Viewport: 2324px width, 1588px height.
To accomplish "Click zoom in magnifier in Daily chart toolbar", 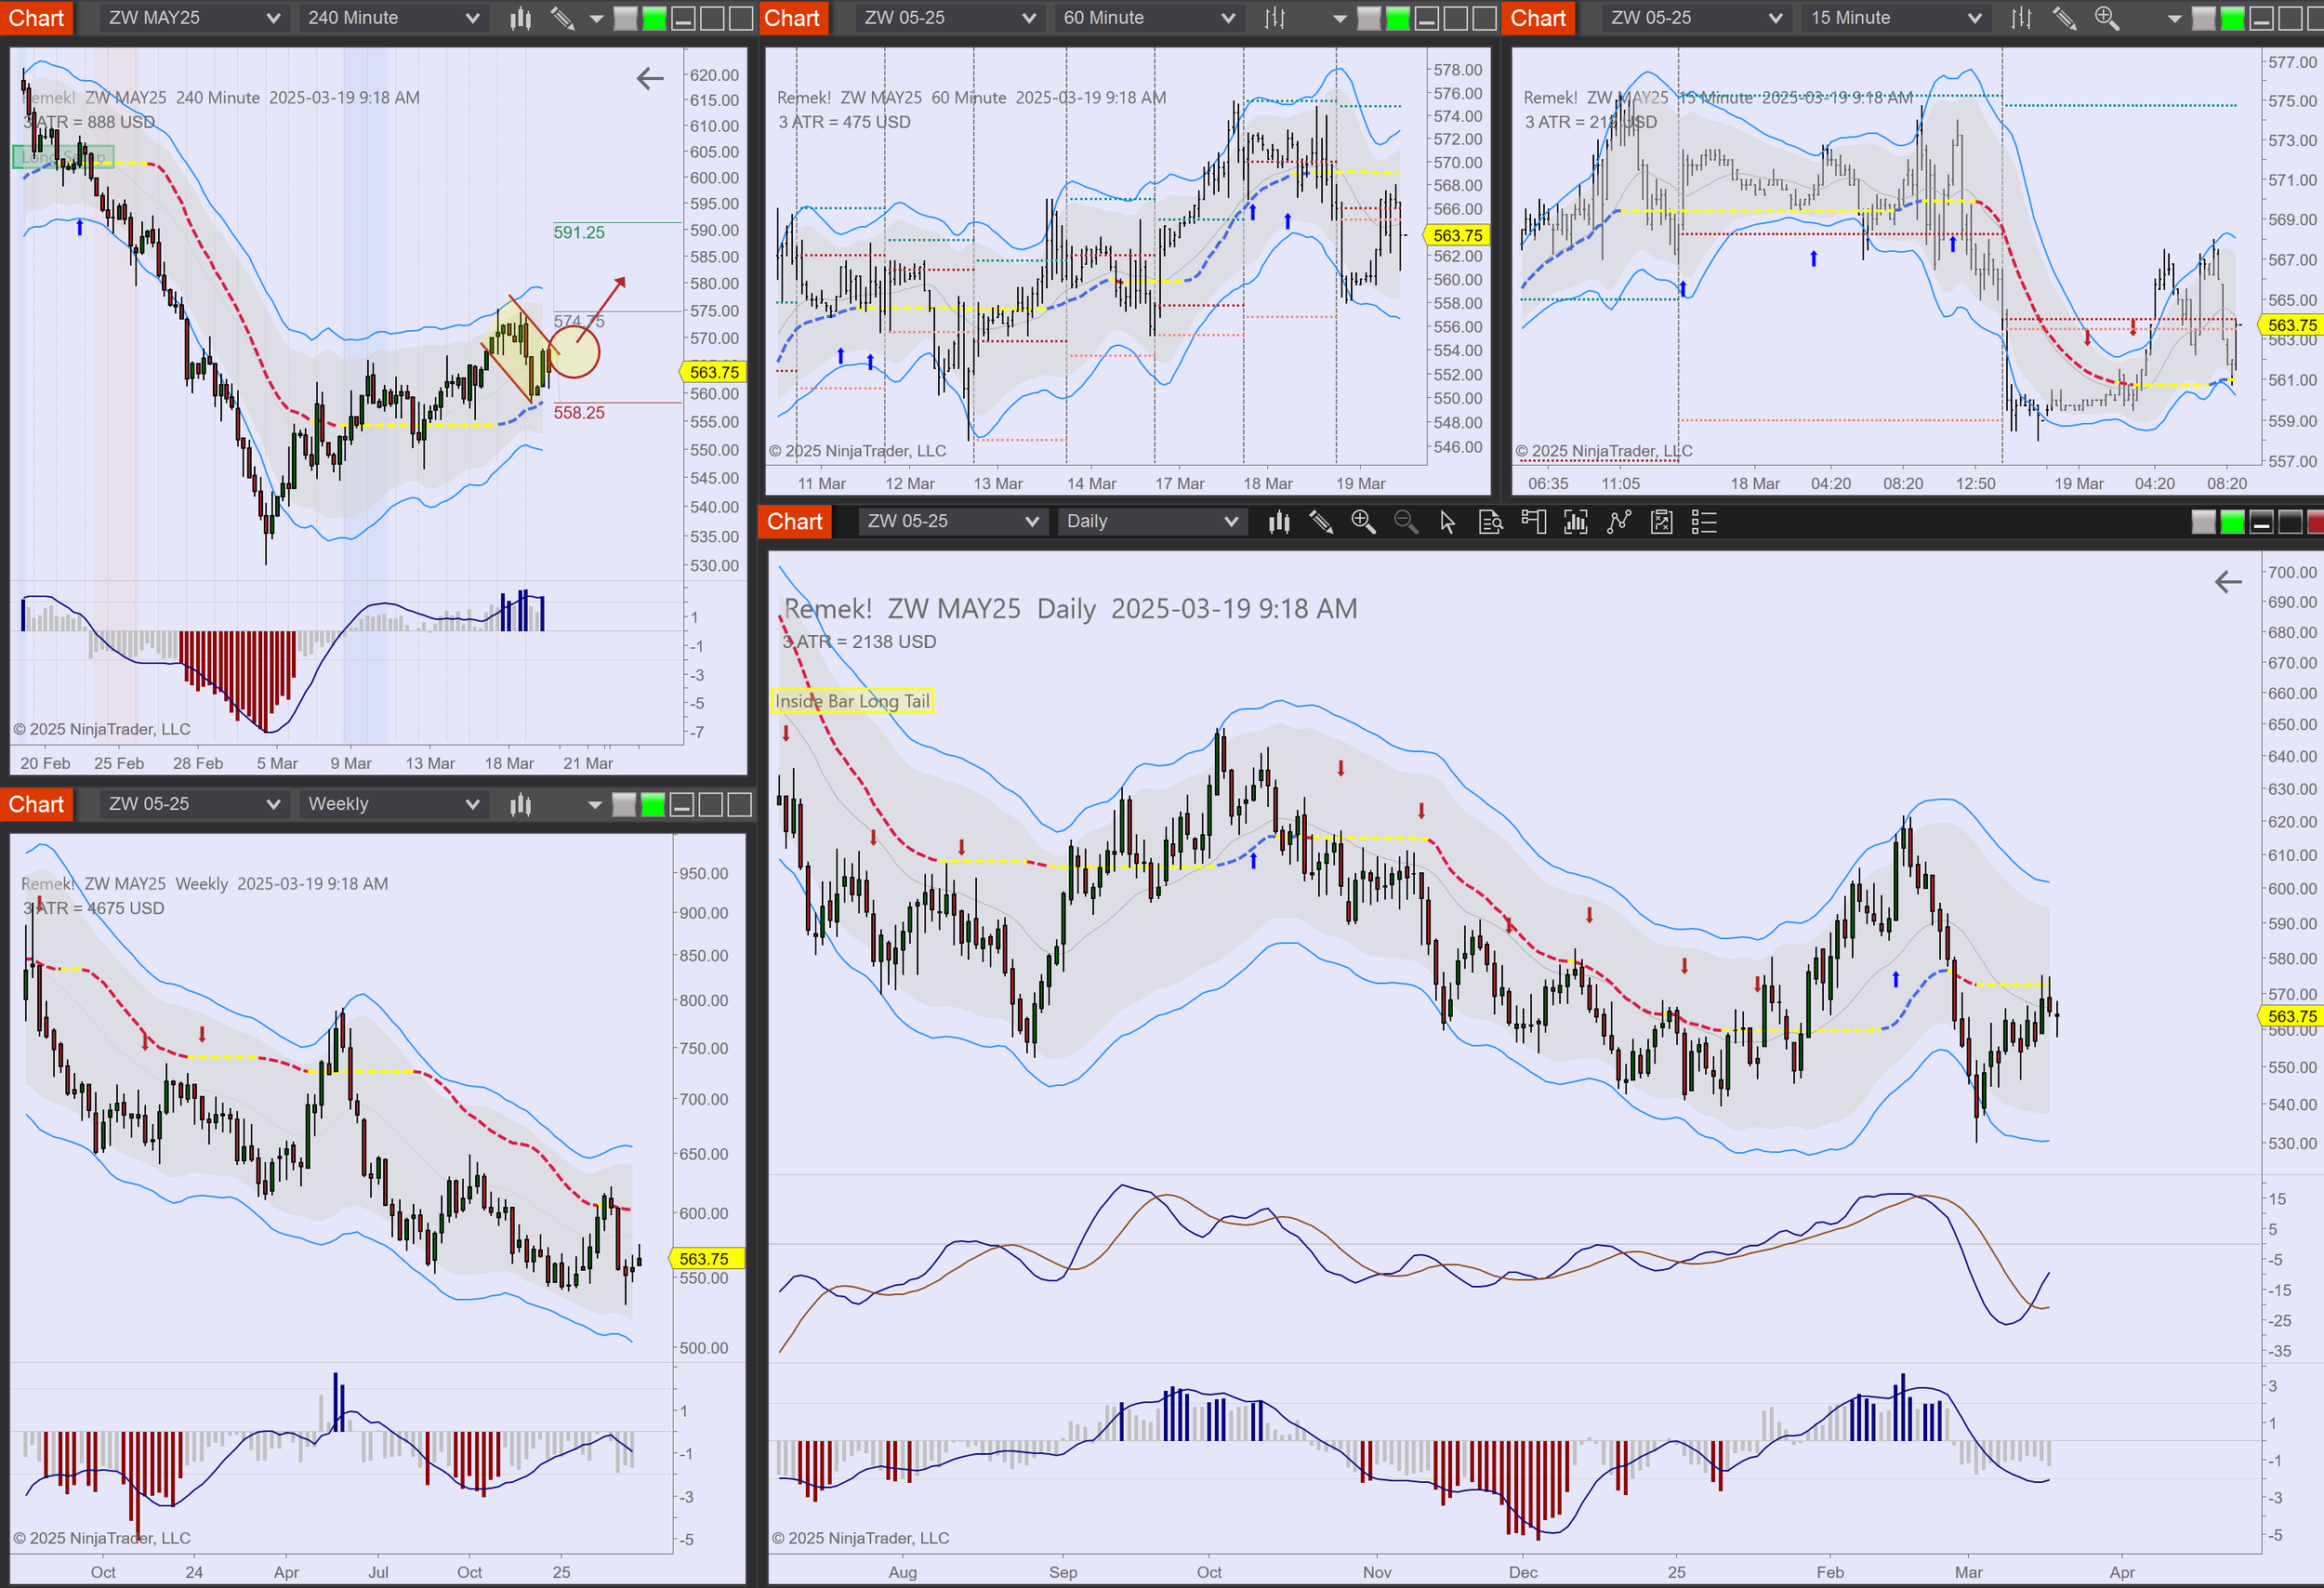I will click(1362, 522).
